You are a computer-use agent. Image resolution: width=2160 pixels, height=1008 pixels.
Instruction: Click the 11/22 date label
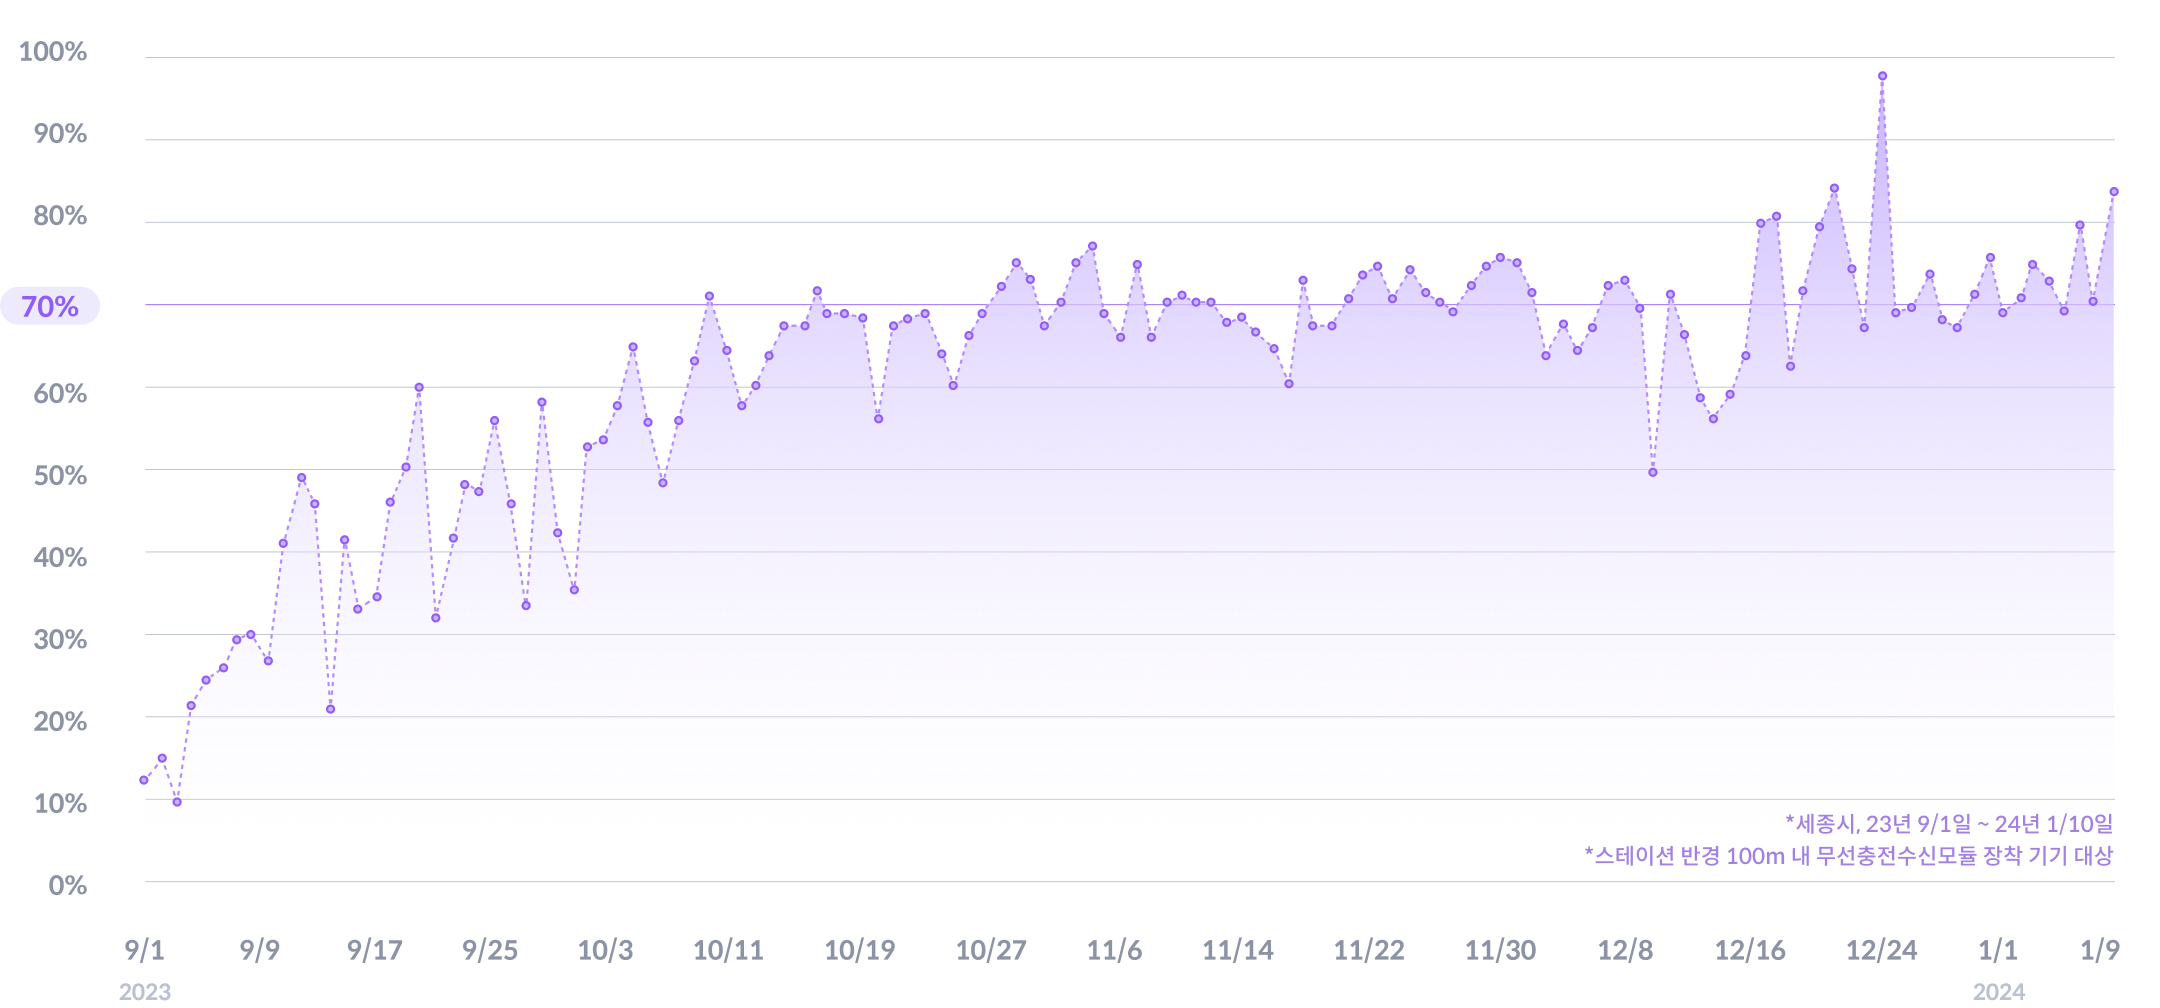[x=1369, y=950]
